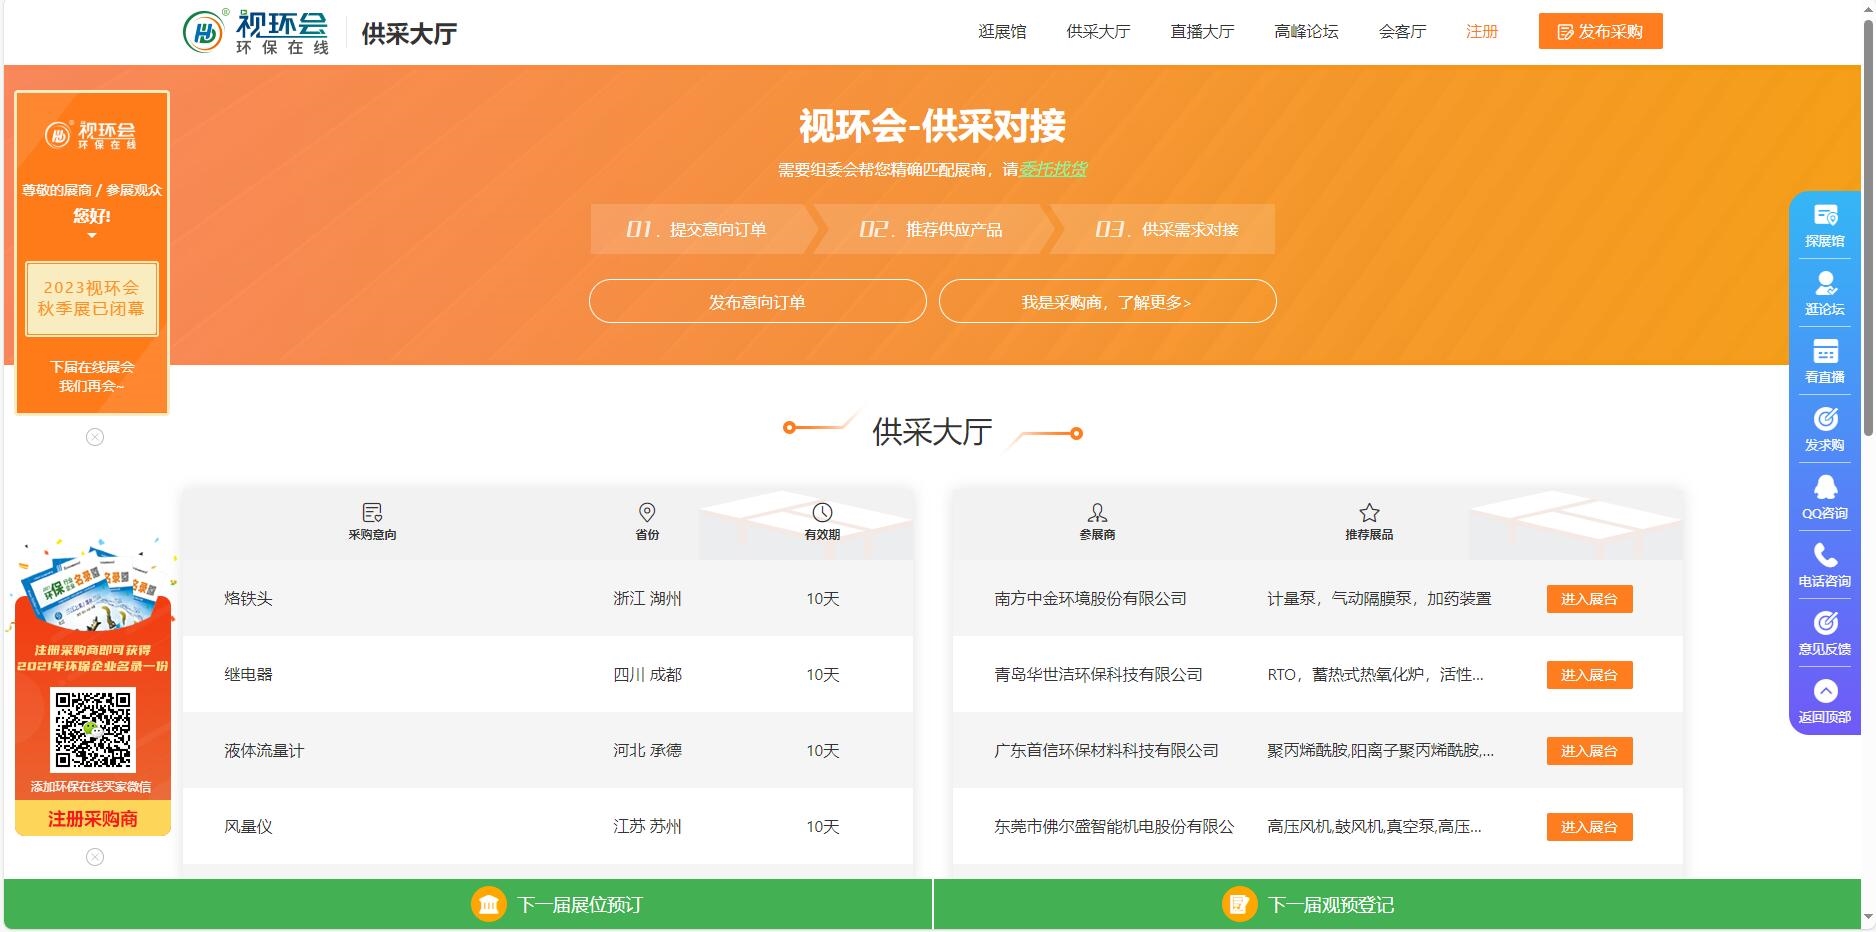Click the 下一届展位预订 bottom bar
Image resolution: width=1876 pixels, height=932 pixels.
pyautogui.click(x=468, y=904)
